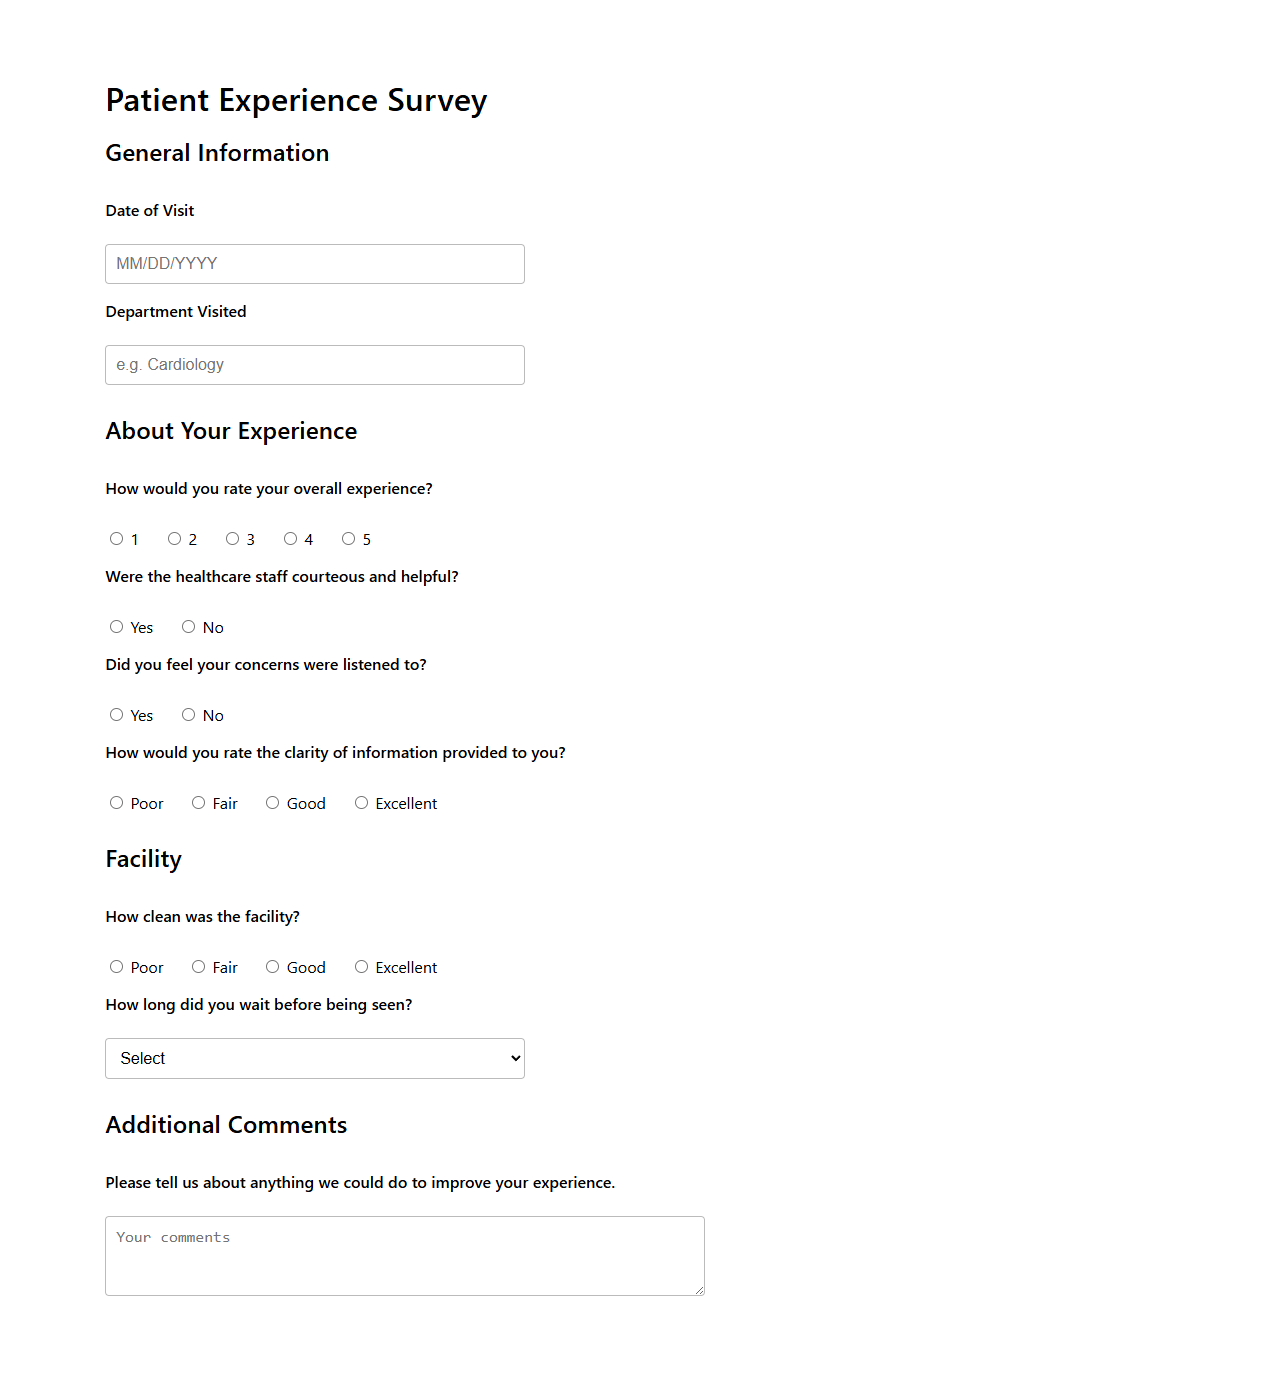This screenshot has width=1263, height=1388.
Task: Select rating 4 for overall experience
Action: click(x=290, y=538)
